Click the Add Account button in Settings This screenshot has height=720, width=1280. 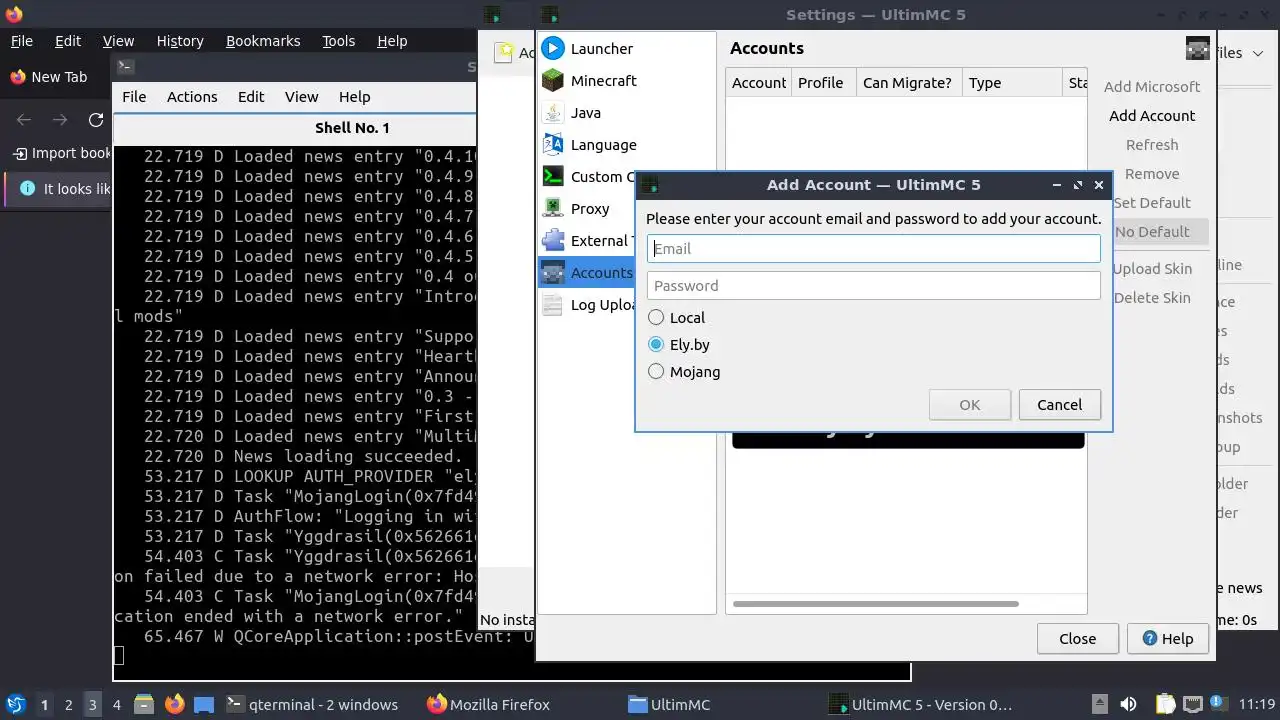pyautogui.click(x=1152, y=116)
